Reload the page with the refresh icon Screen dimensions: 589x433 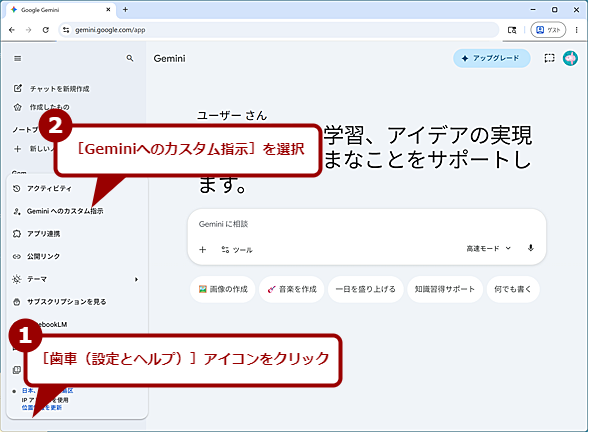[x=45, y=30]
